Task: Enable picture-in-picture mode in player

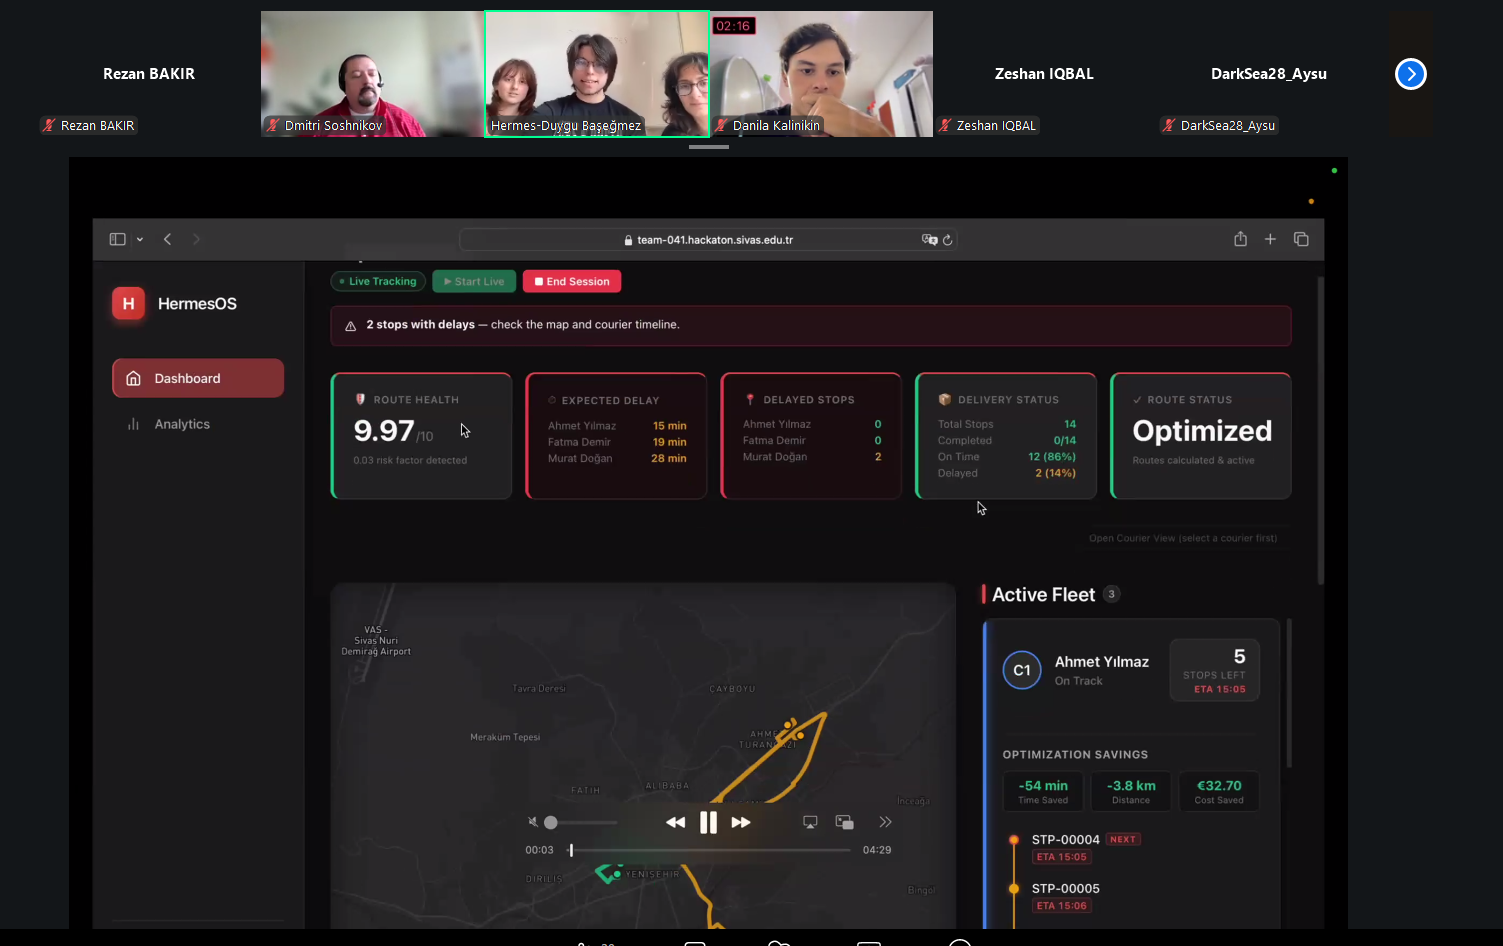Action: pyautogui.click(x=845, y=822)
